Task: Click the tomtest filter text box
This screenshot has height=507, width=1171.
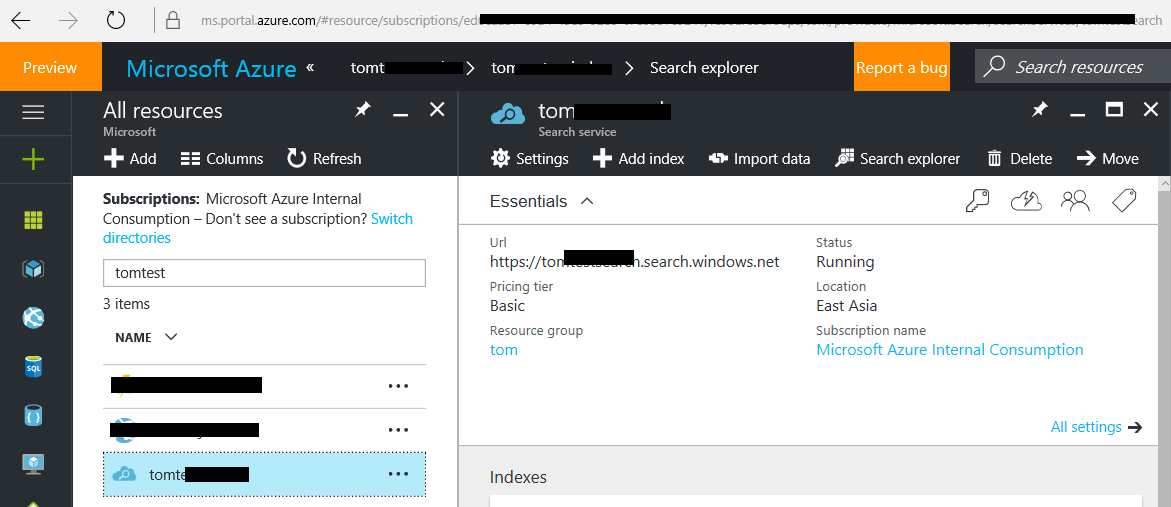Action: click(x=264, y=273)
